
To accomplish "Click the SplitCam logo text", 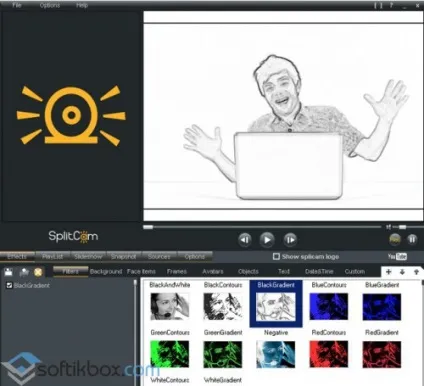I will pos(73,236).
